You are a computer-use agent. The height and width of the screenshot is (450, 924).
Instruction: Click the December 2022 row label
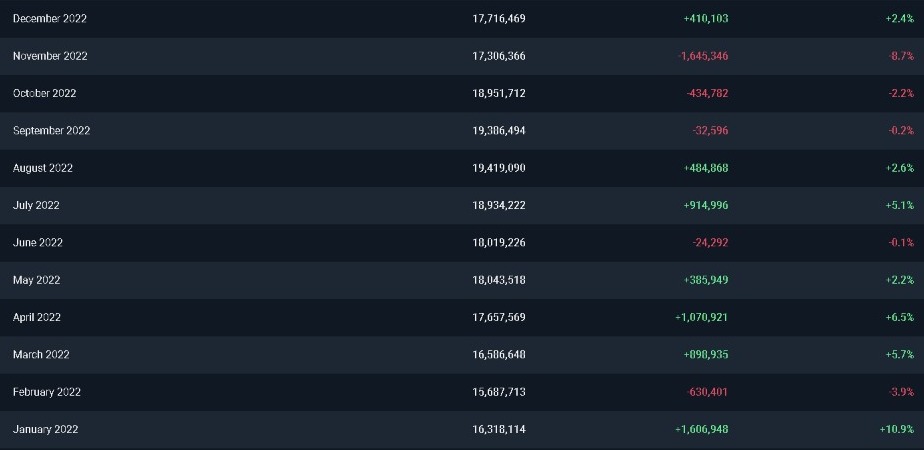click(50, 19)
